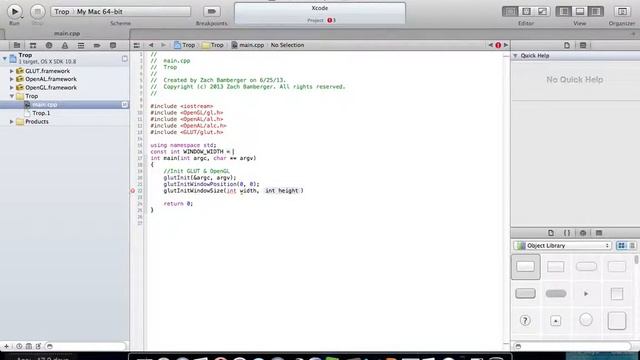This screenshot has height=360, width=640.
Task: Show the Code Snippet library
Action: point(567,233)
